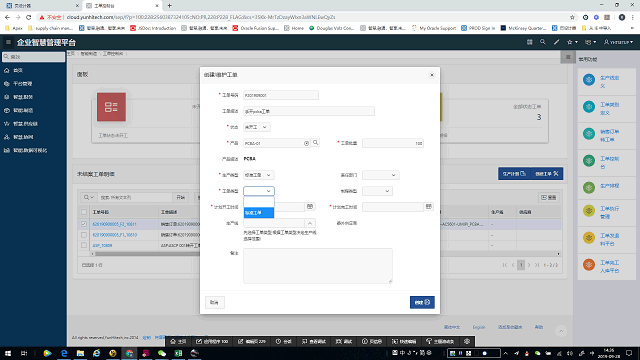This screenshot has height=360, width=640.
Task: Click the work order quantity field showing 100
Action: coord(393,143)
